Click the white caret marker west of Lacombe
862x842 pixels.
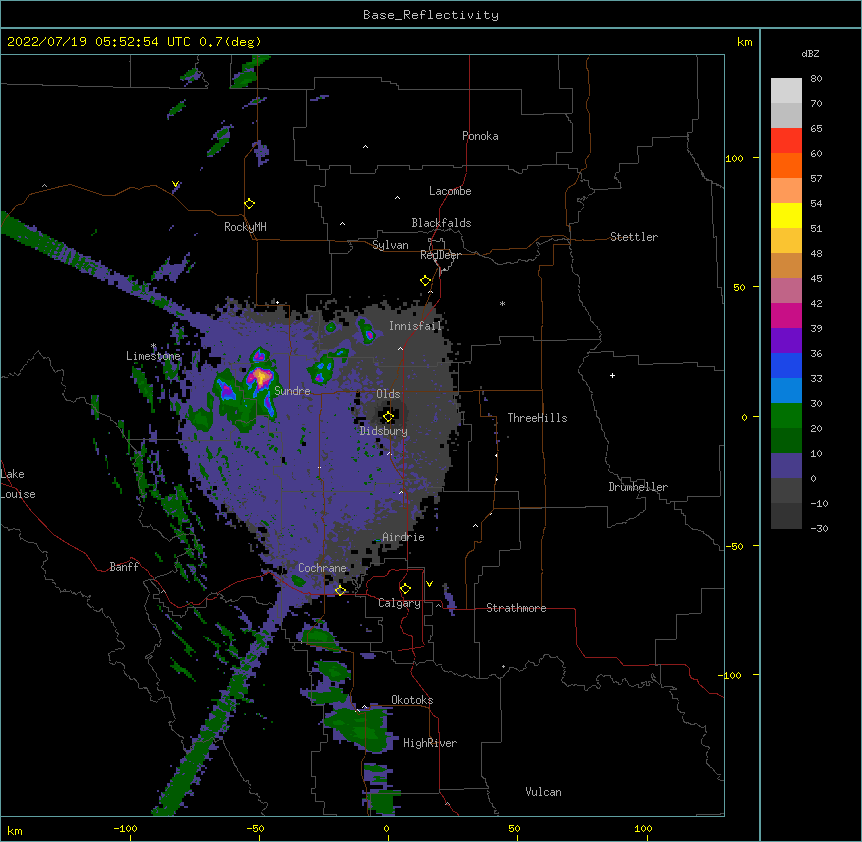click(x=397, y=198)
